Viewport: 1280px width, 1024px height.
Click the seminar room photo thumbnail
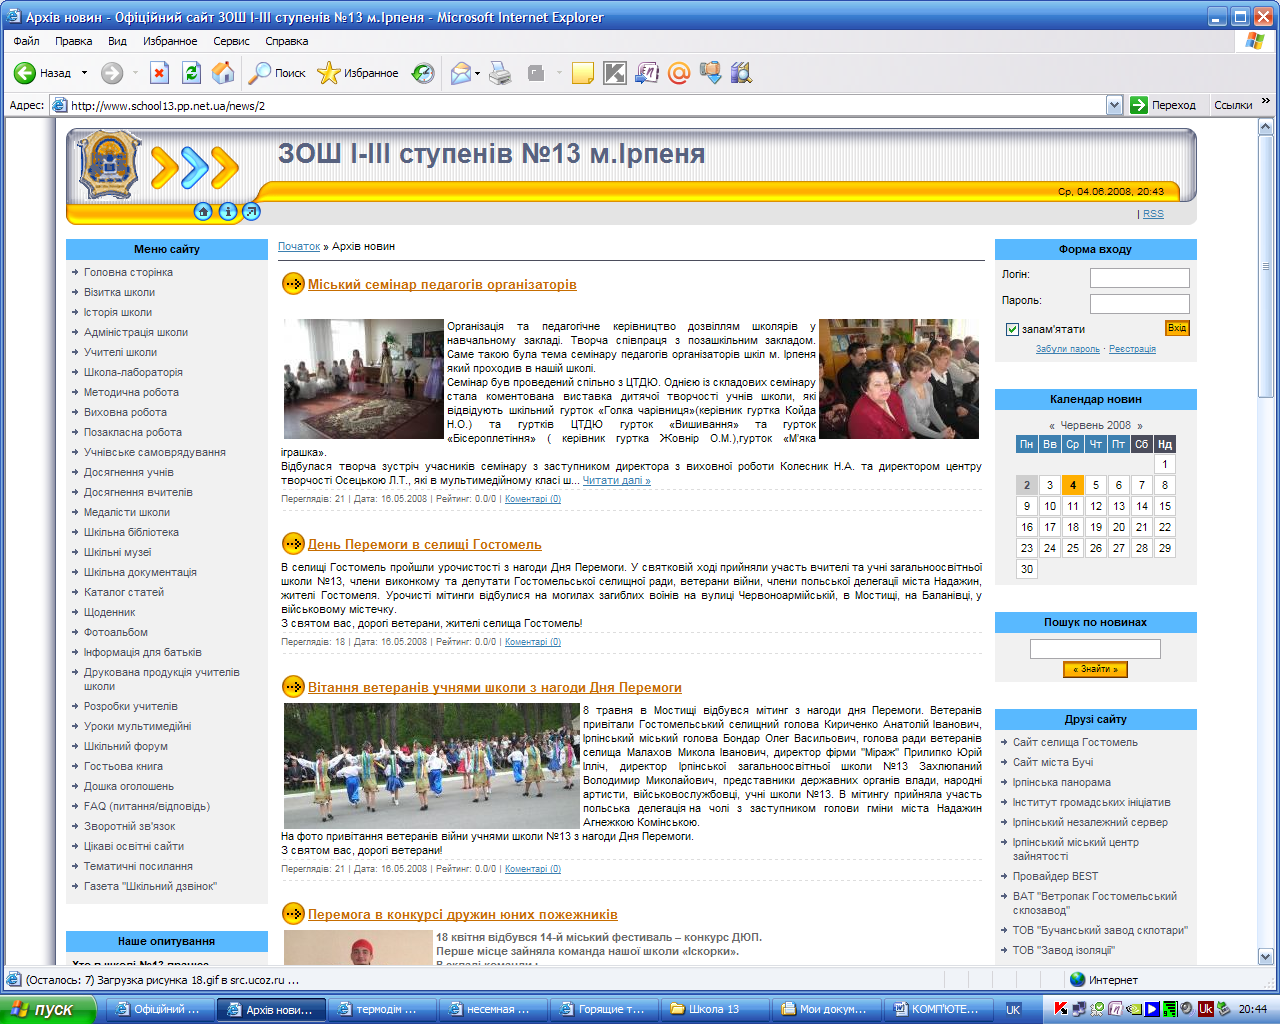[x=364, y=379]
